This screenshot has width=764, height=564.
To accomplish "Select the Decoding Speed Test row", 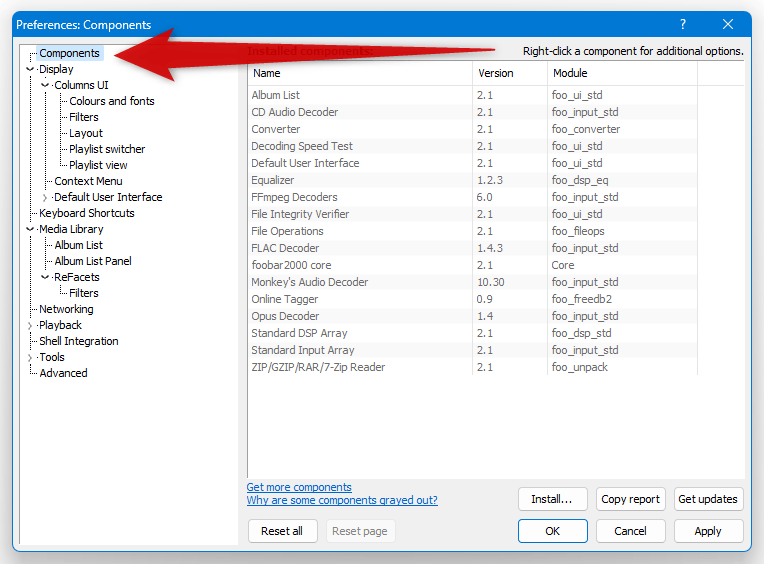I will tap(473, 147).
